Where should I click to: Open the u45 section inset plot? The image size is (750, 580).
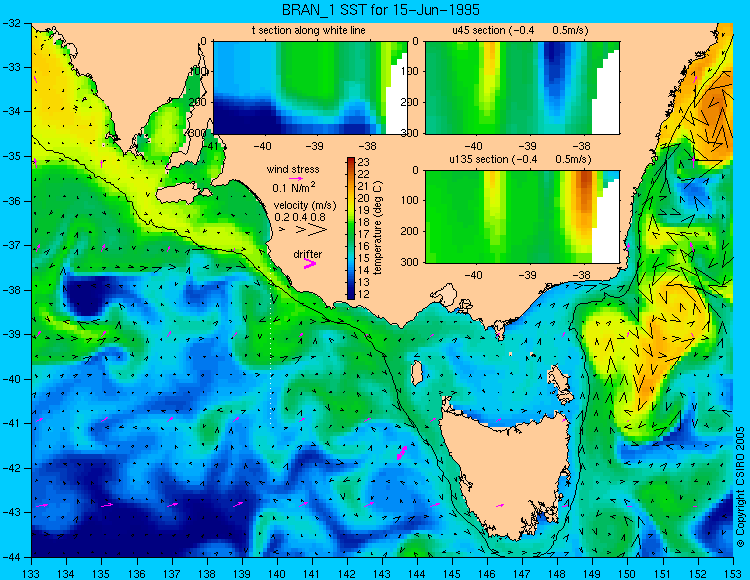click(x=522, y=88)
